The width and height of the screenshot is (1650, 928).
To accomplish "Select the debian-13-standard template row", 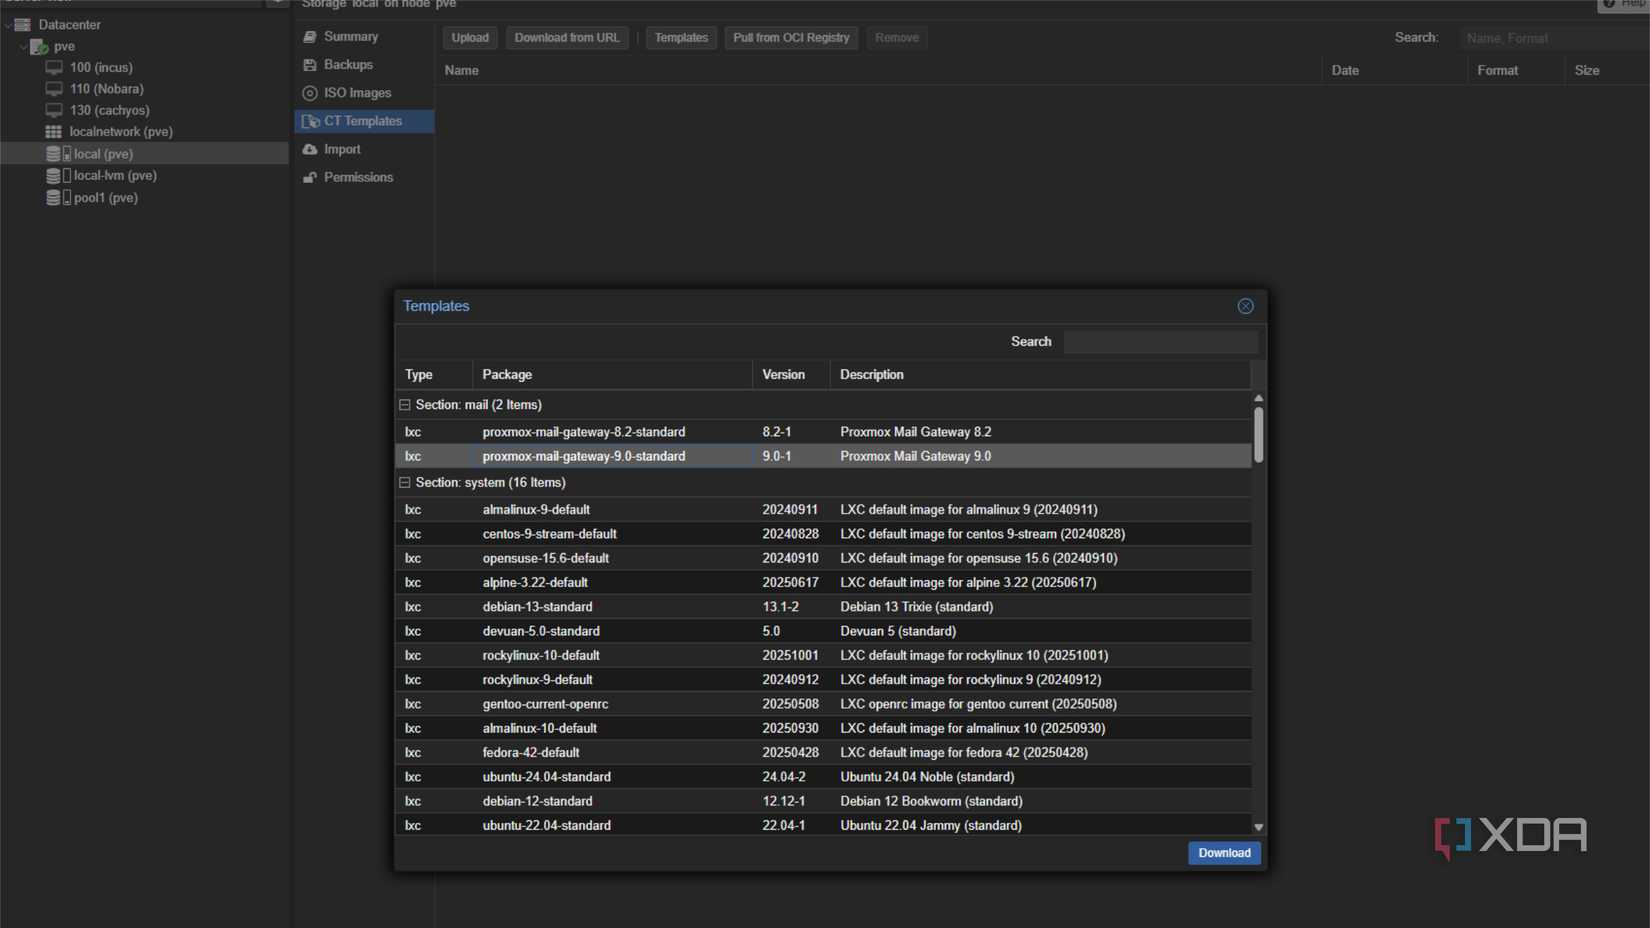I will 537,606.
